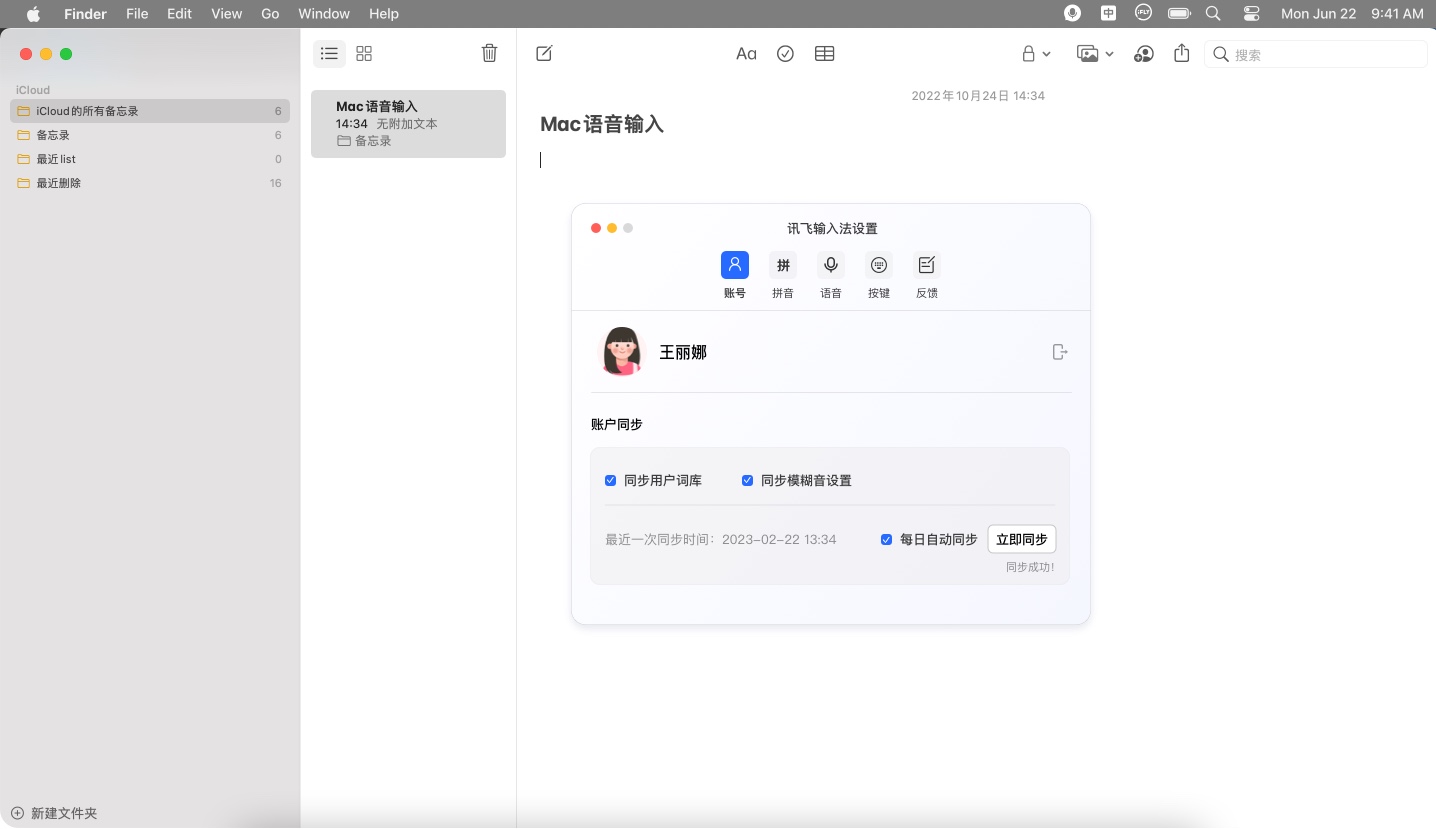Open the Window menu

(x=324, y=13)
